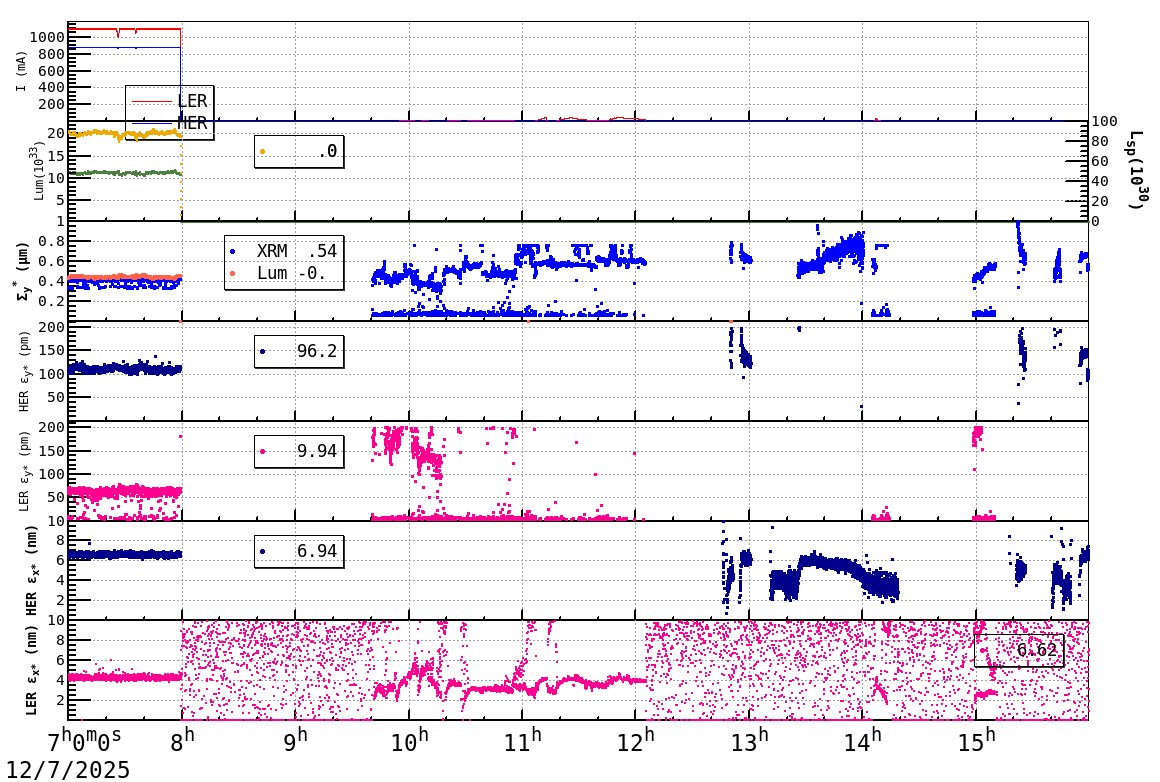This screenshot has width=1160, height=782.
Task: Click the 600 tick on current axis
Action: 52,71
